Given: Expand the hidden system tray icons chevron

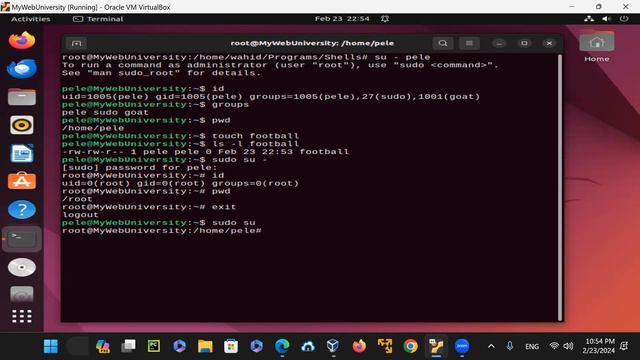Looking at the screenshot, I should click(x=491, y=347).
